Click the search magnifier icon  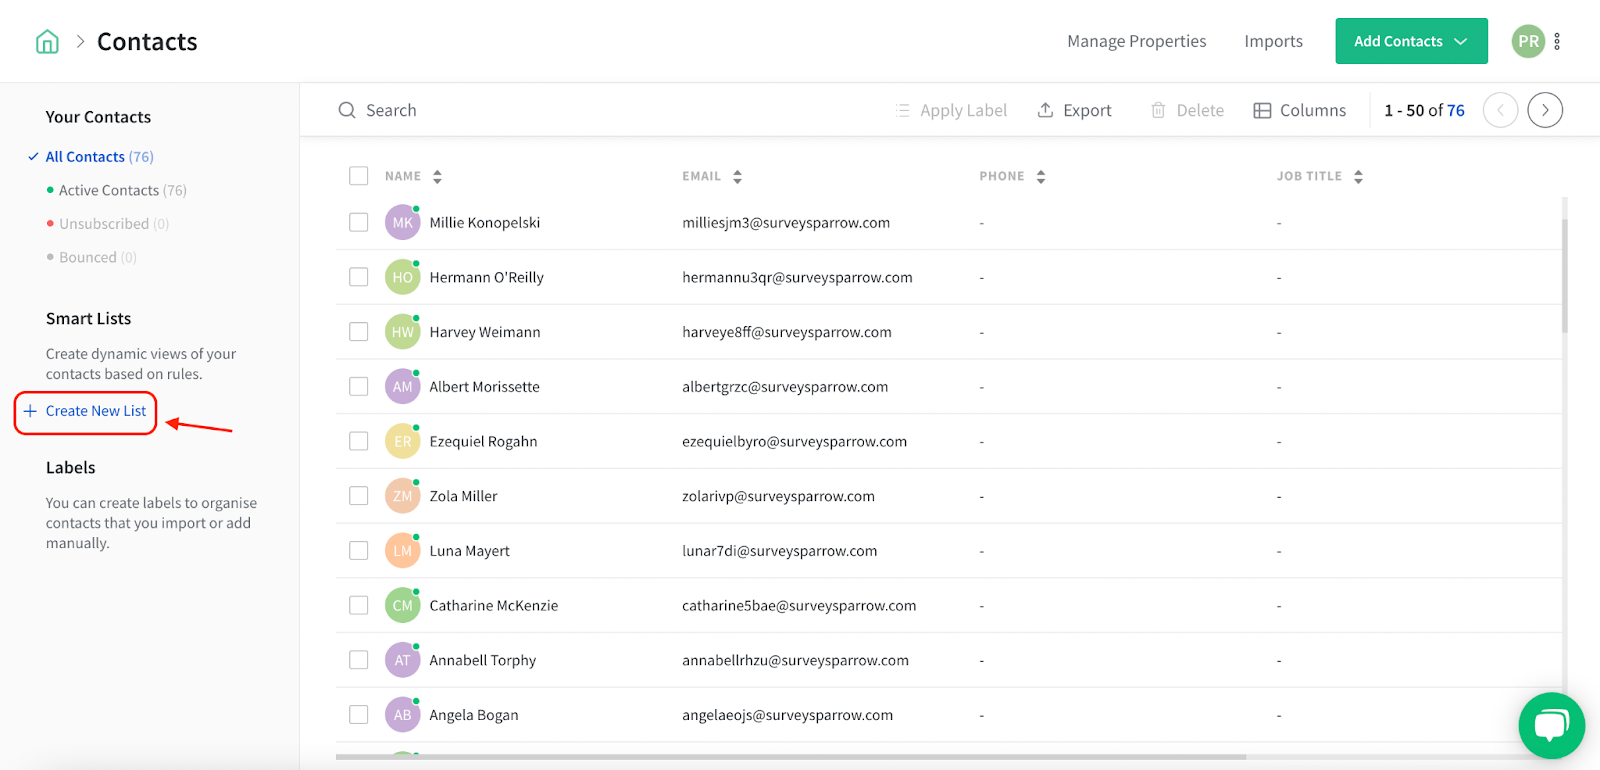(x=347, y=110)
